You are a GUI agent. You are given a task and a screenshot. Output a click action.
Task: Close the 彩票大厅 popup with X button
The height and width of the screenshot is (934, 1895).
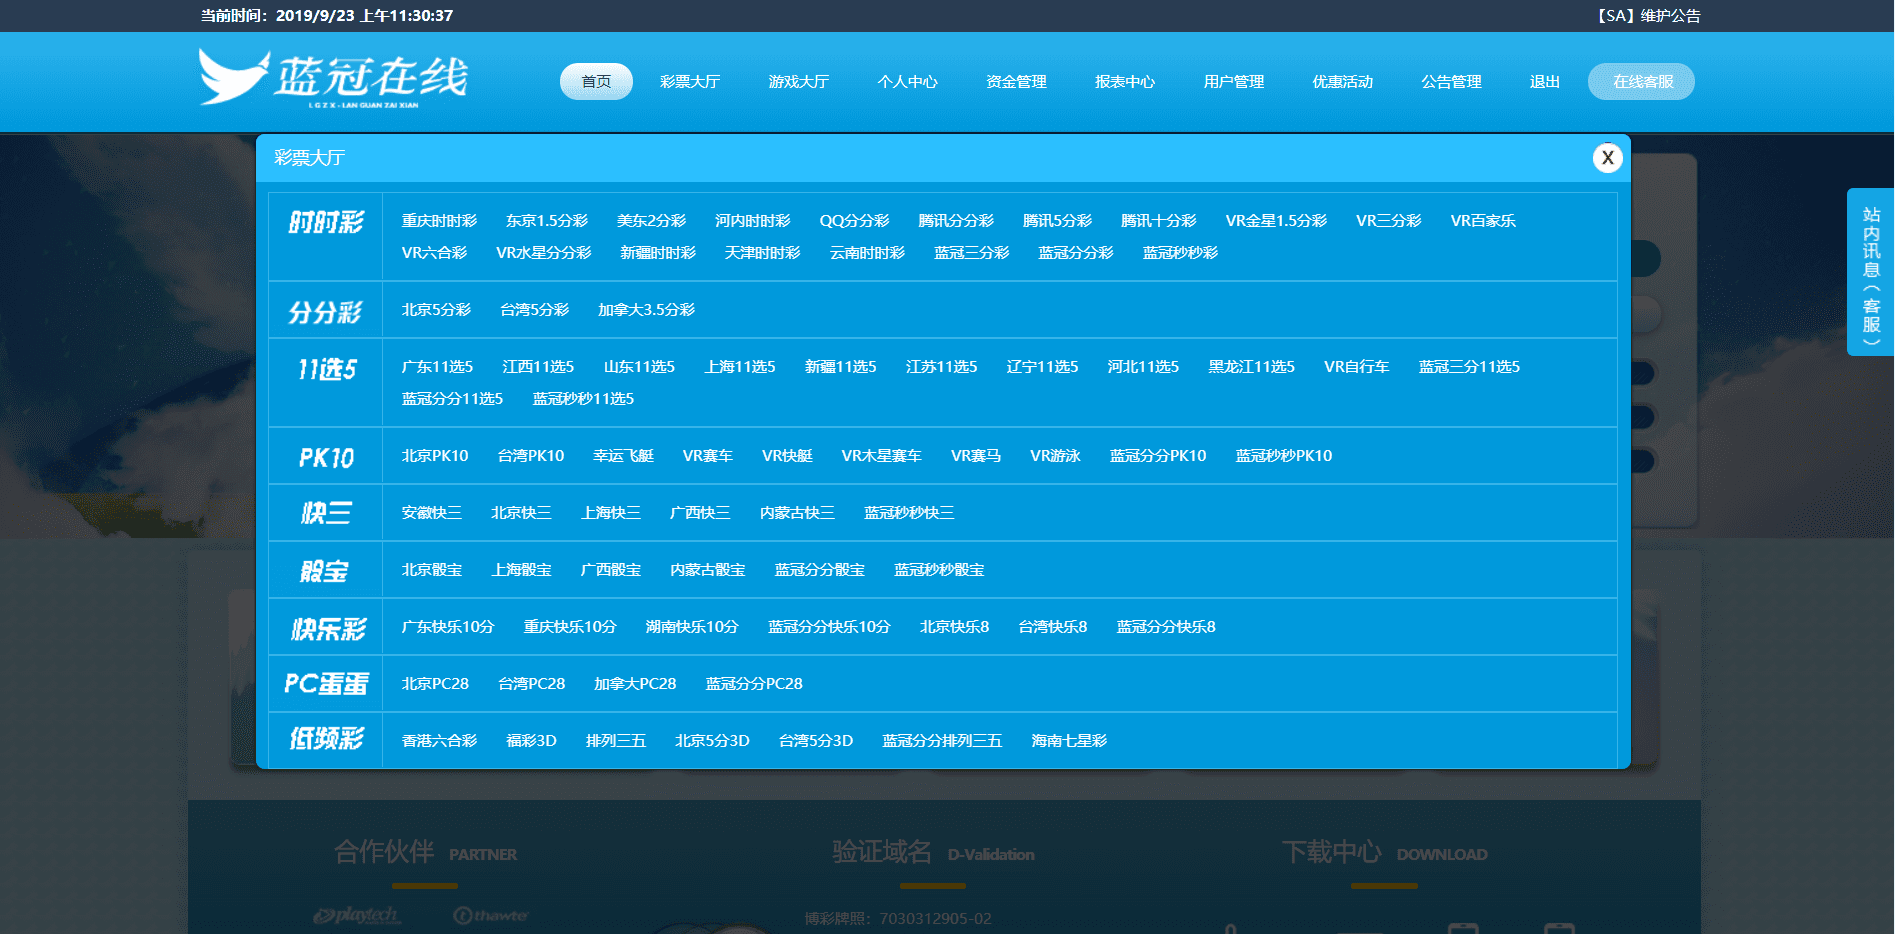(1607, 157)
